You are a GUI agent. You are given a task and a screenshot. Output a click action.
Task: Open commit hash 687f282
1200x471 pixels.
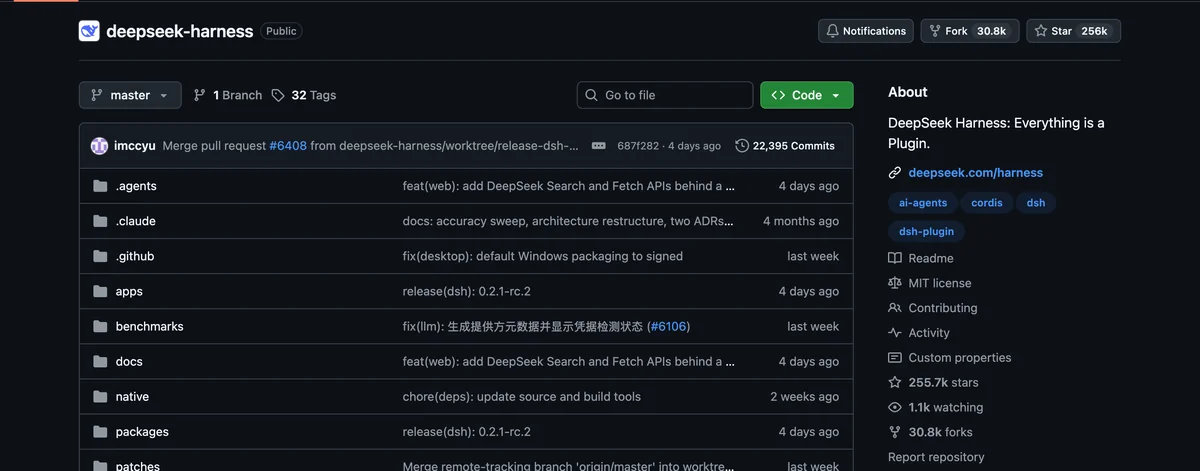[638, 146]
